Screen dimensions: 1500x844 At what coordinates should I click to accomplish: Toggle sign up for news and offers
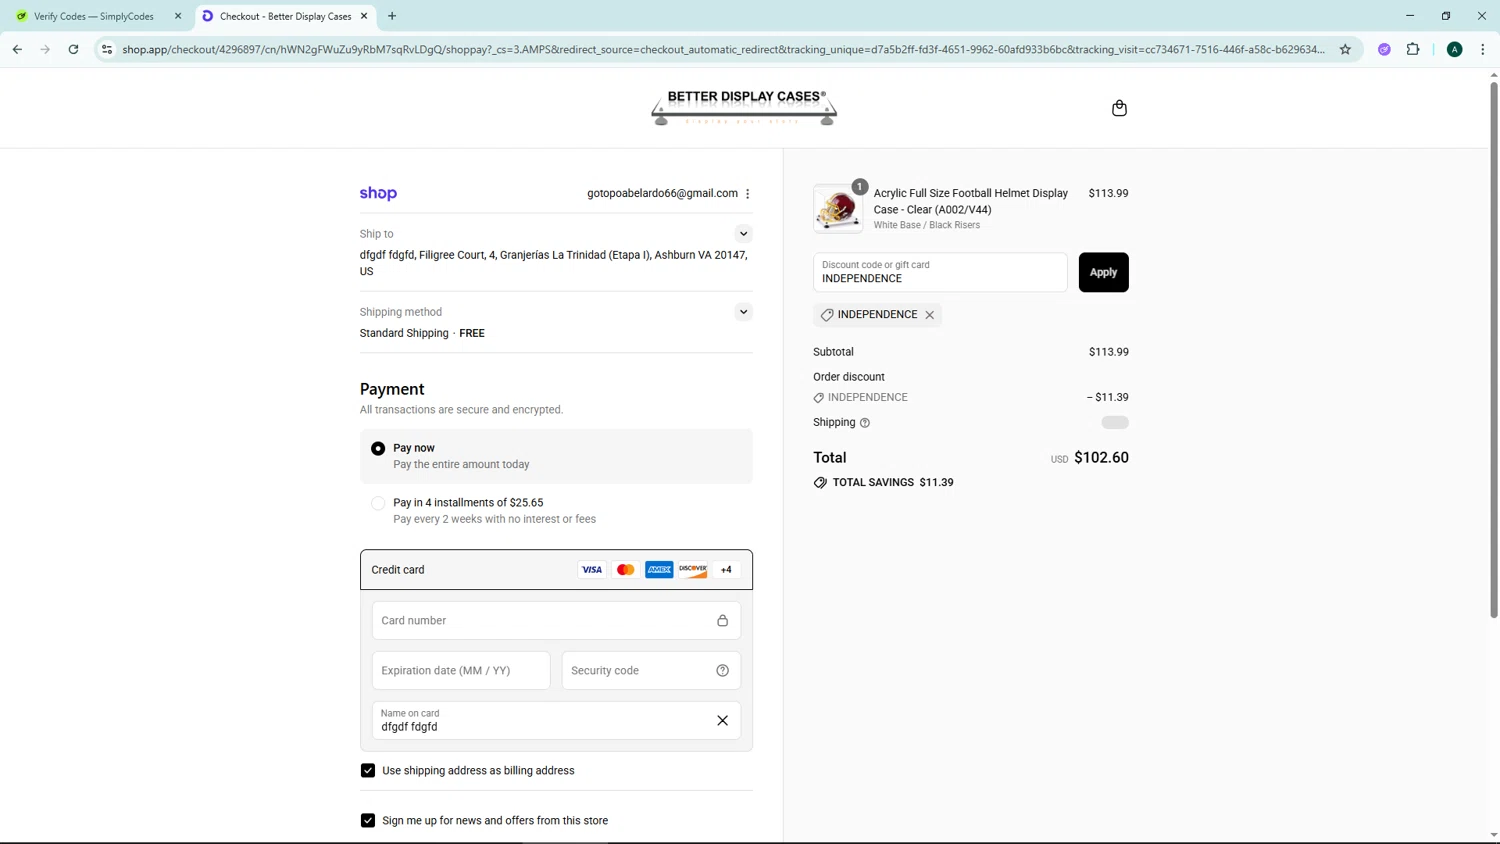[368, 821]
